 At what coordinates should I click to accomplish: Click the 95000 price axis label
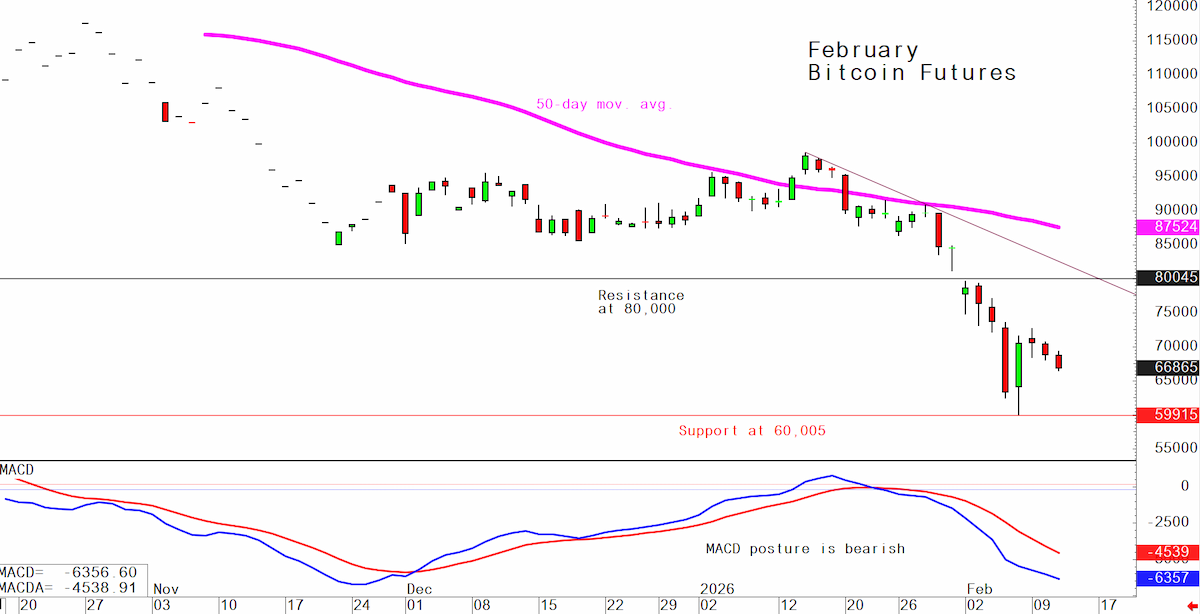click(x=1176, y=175)
